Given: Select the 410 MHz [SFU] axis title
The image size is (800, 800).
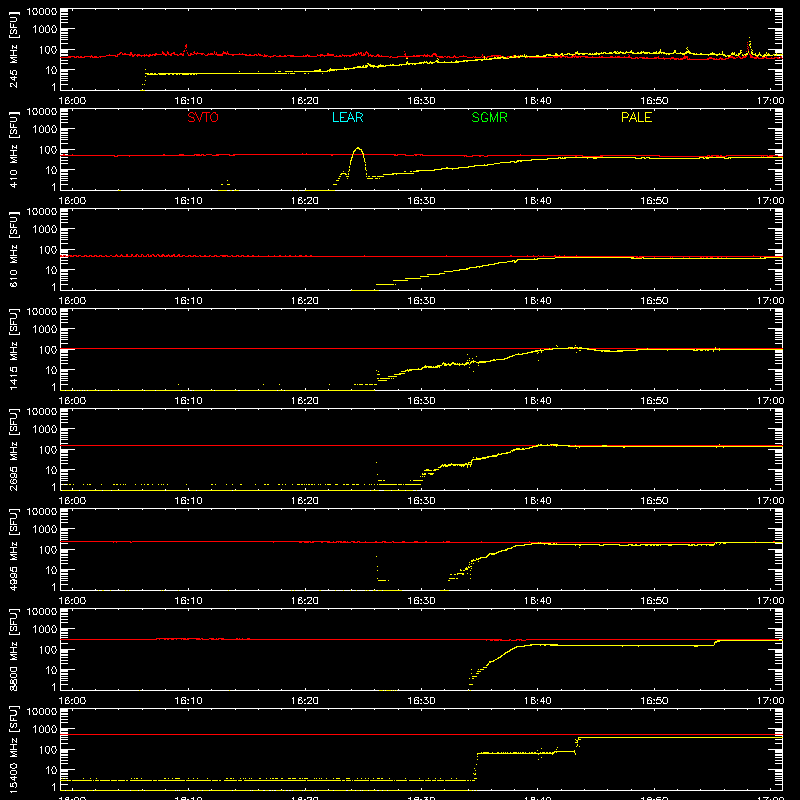Looking at the screenshot, I should pos(13,149).
